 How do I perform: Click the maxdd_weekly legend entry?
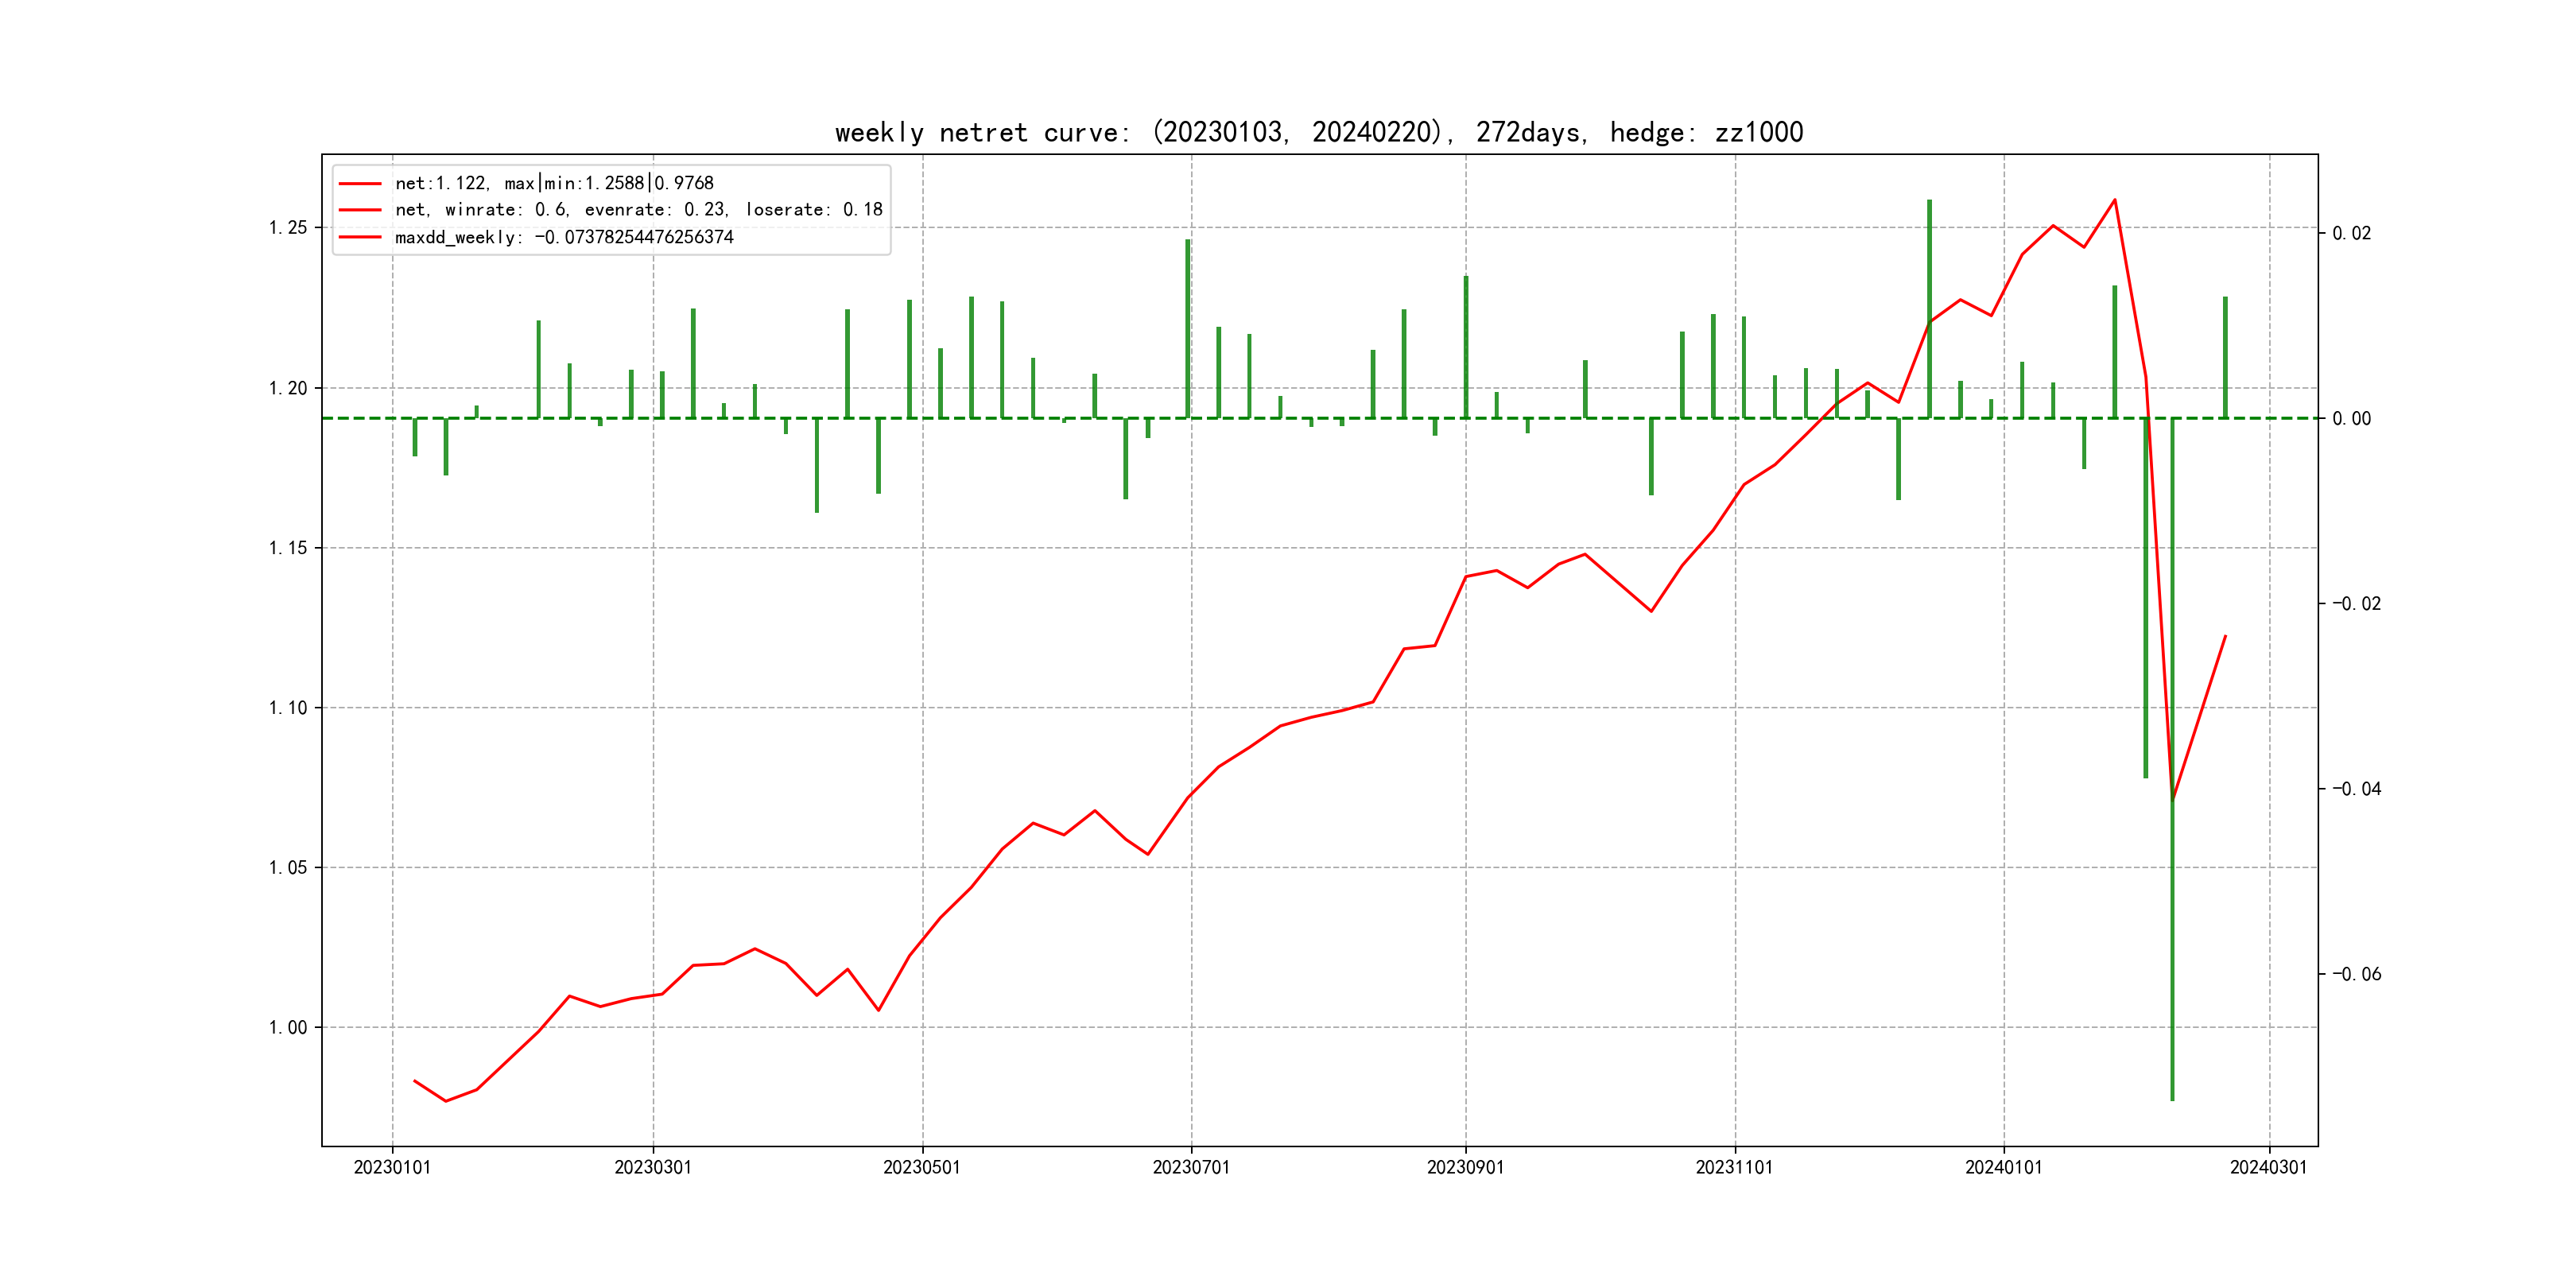564,237
